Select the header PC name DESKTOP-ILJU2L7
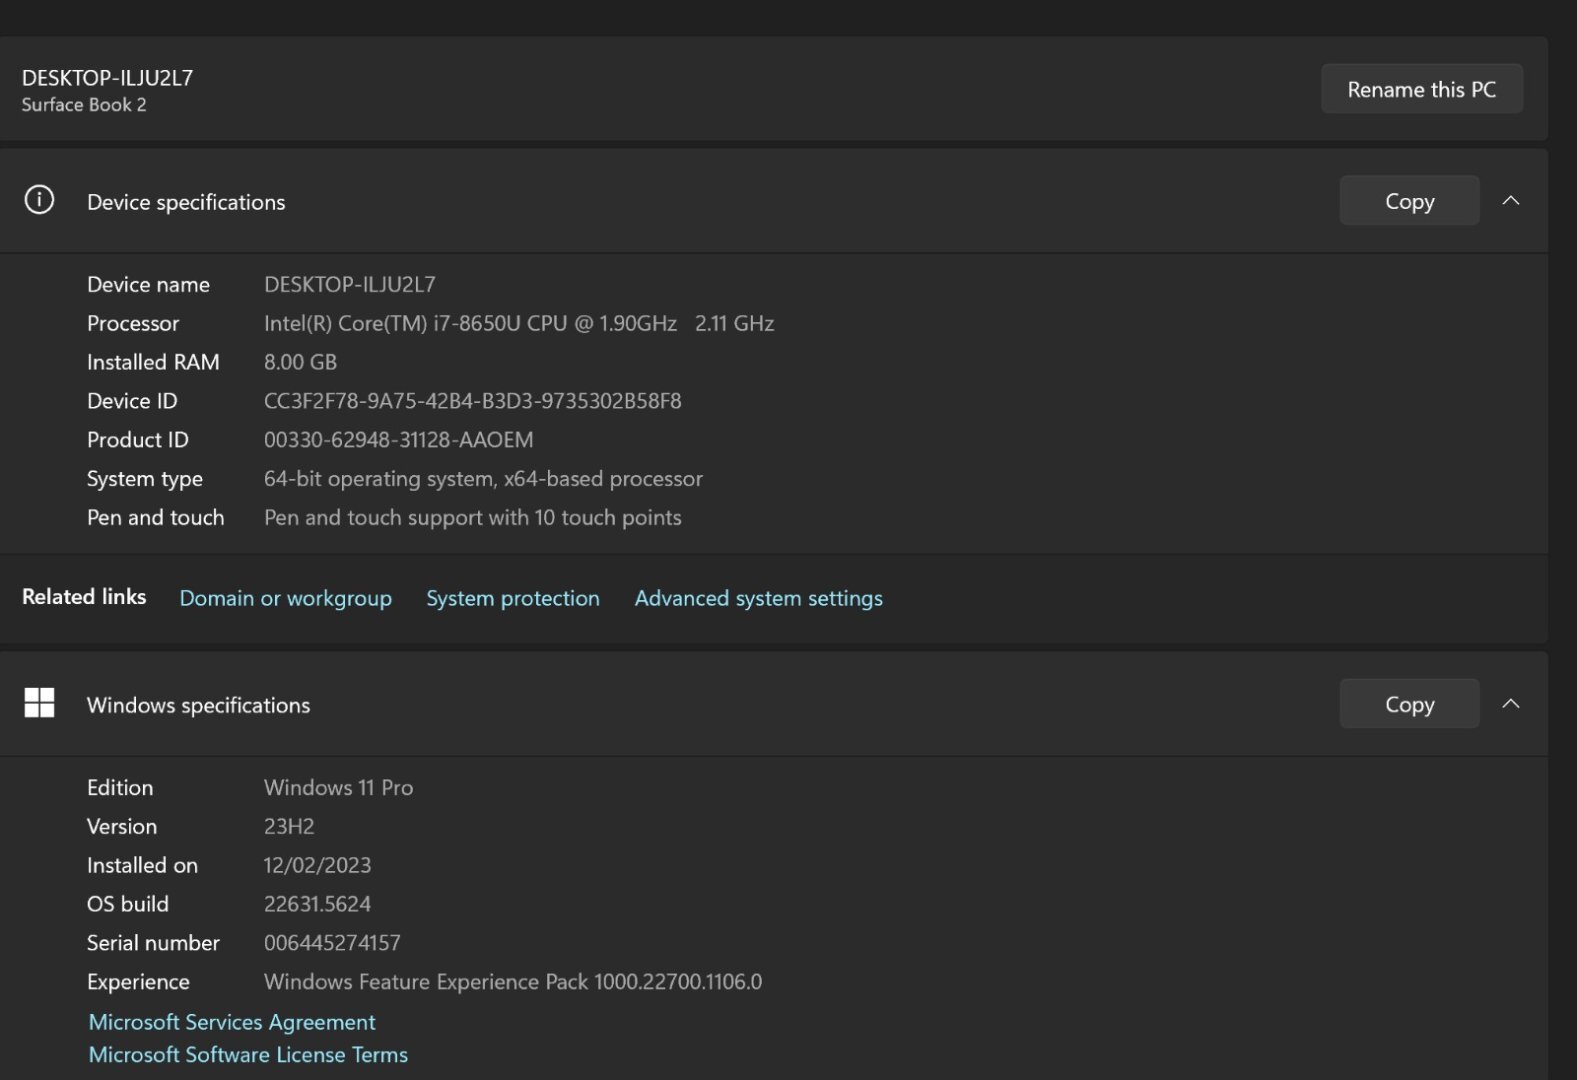Screen dimensions: 1577x1080 [x=107, y=78]
